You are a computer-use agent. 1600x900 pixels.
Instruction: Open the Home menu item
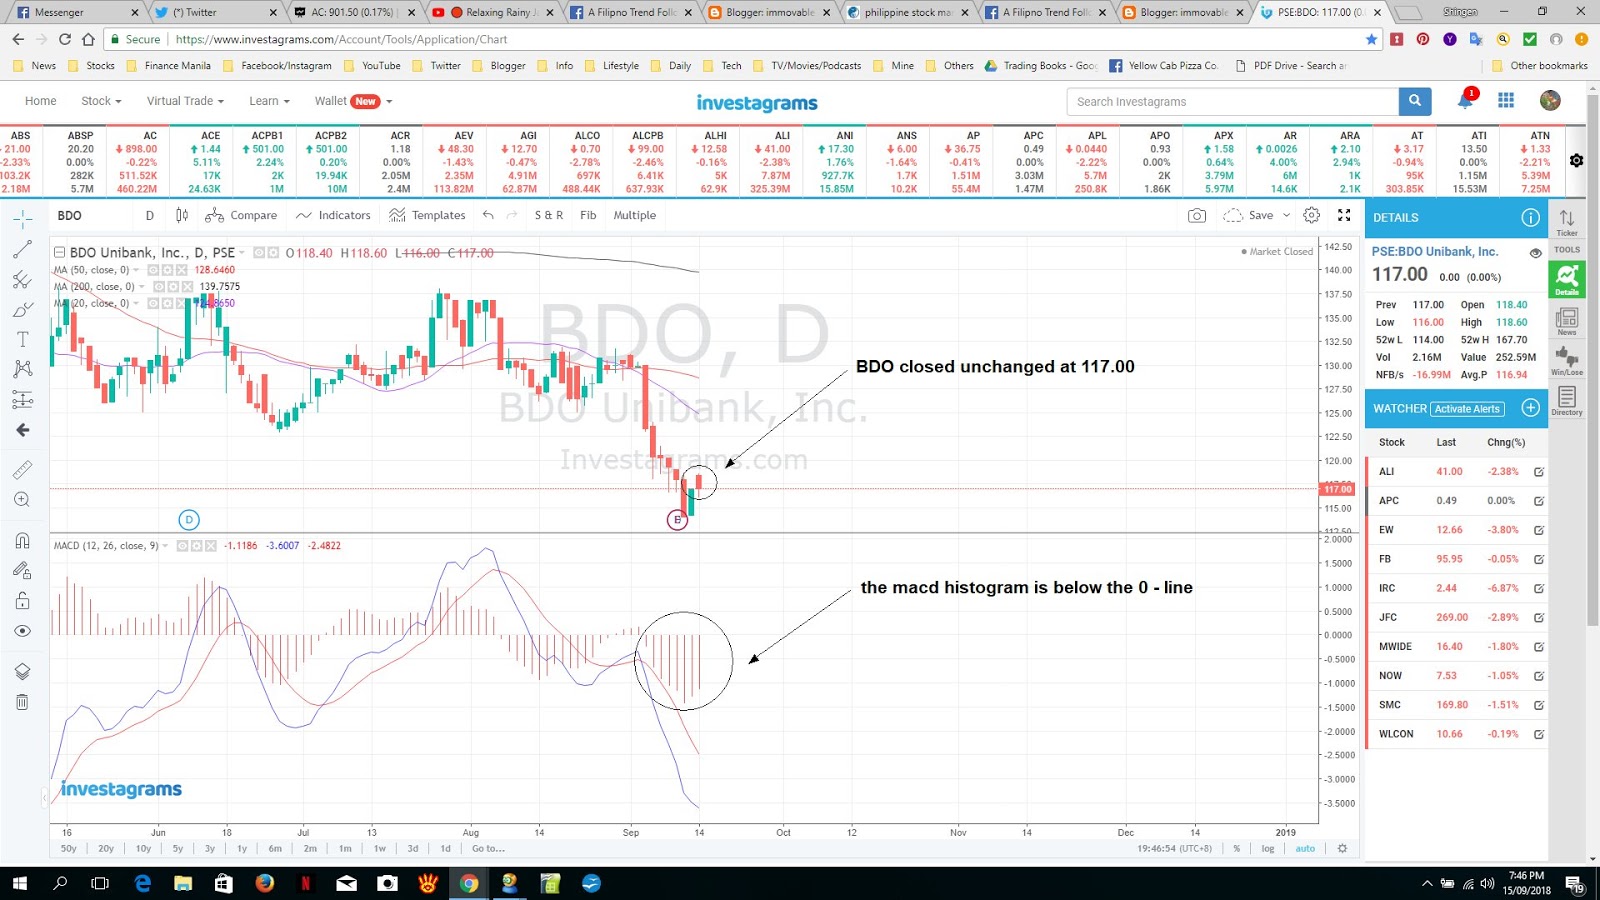coord(40,101)
